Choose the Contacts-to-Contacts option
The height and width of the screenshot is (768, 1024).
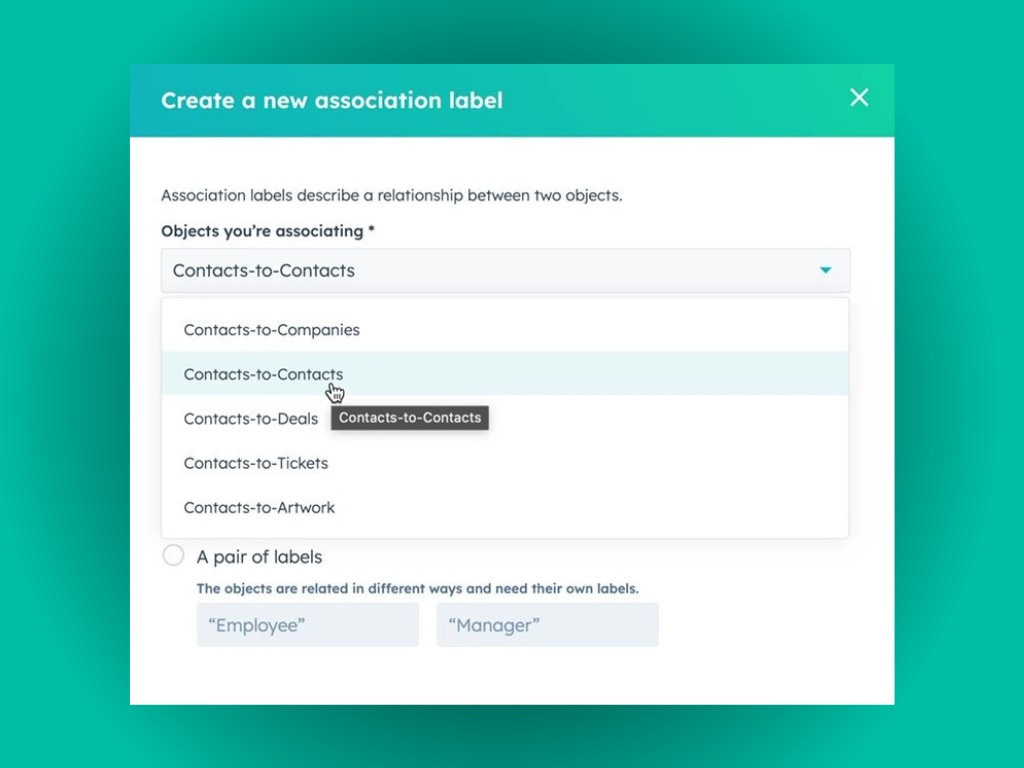pyautogui.click(x=263, y=374)
